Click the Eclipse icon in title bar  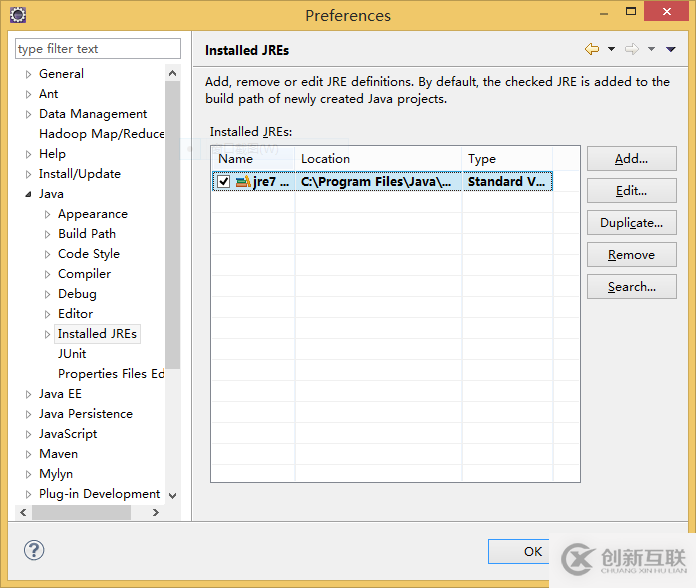coord(17,15)
